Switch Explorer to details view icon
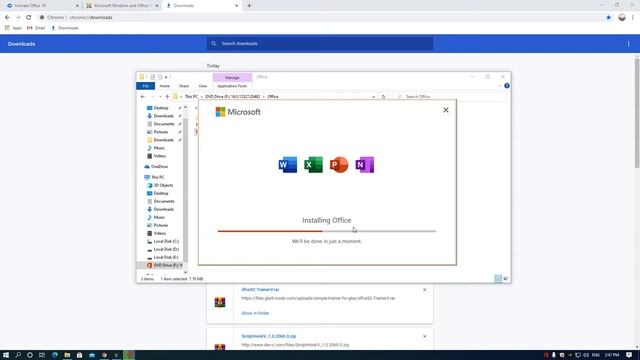This screenshot has height=360, width=640. [498, 279]
